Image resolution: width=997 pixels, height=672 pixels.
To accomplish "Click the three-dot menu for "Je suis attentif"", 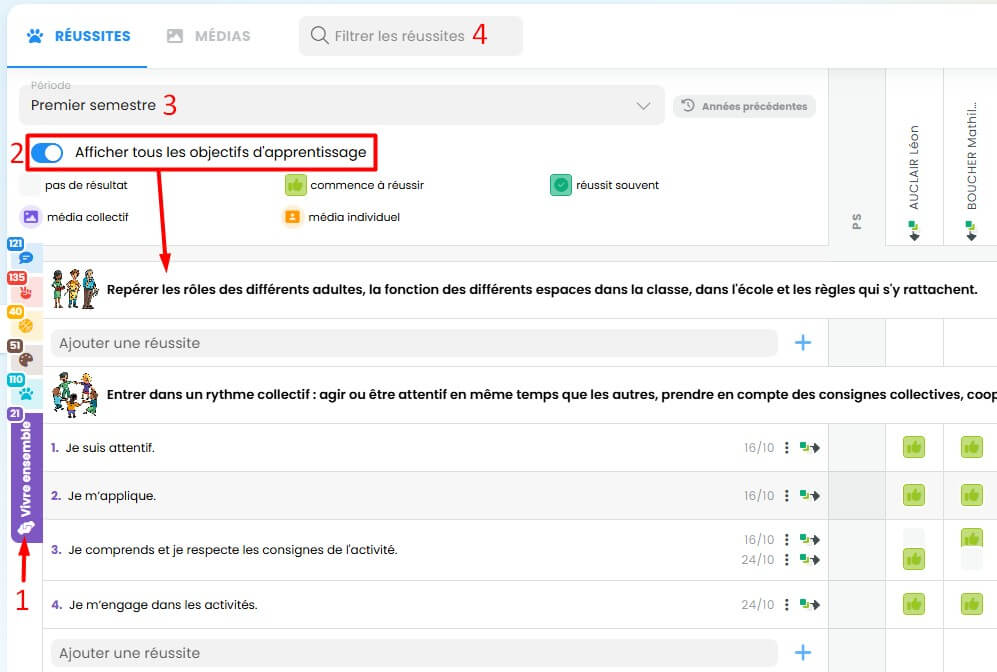I will 788,448.
